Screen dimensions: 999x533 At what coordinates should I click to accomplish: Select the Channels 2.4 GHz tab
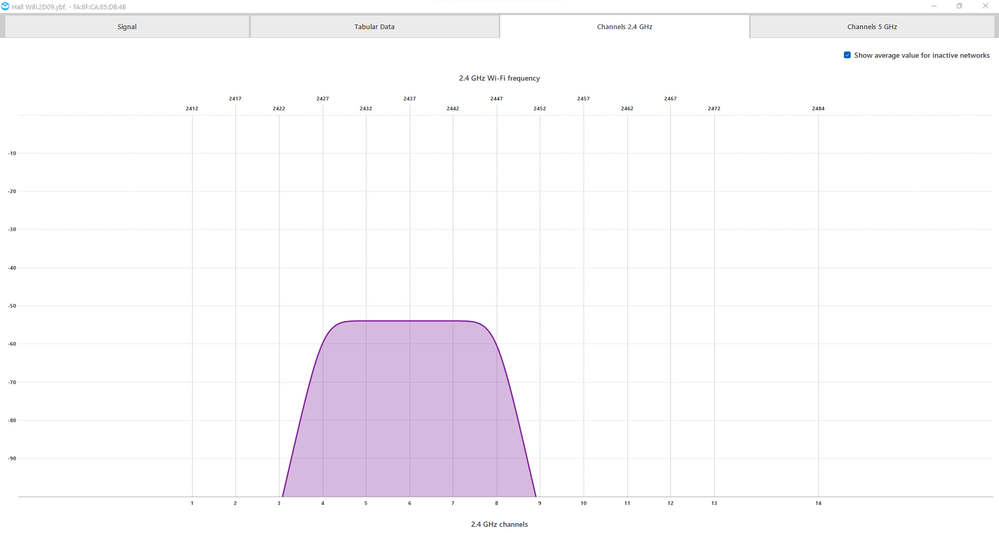[x=624, y=27]
